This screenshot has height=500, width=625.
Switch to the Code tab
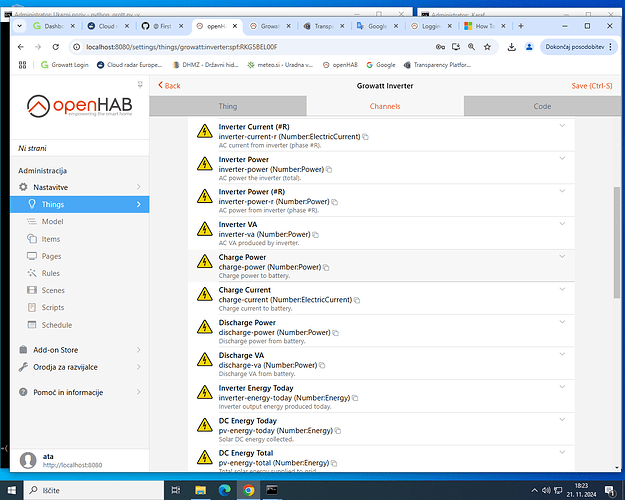point(542,106)
